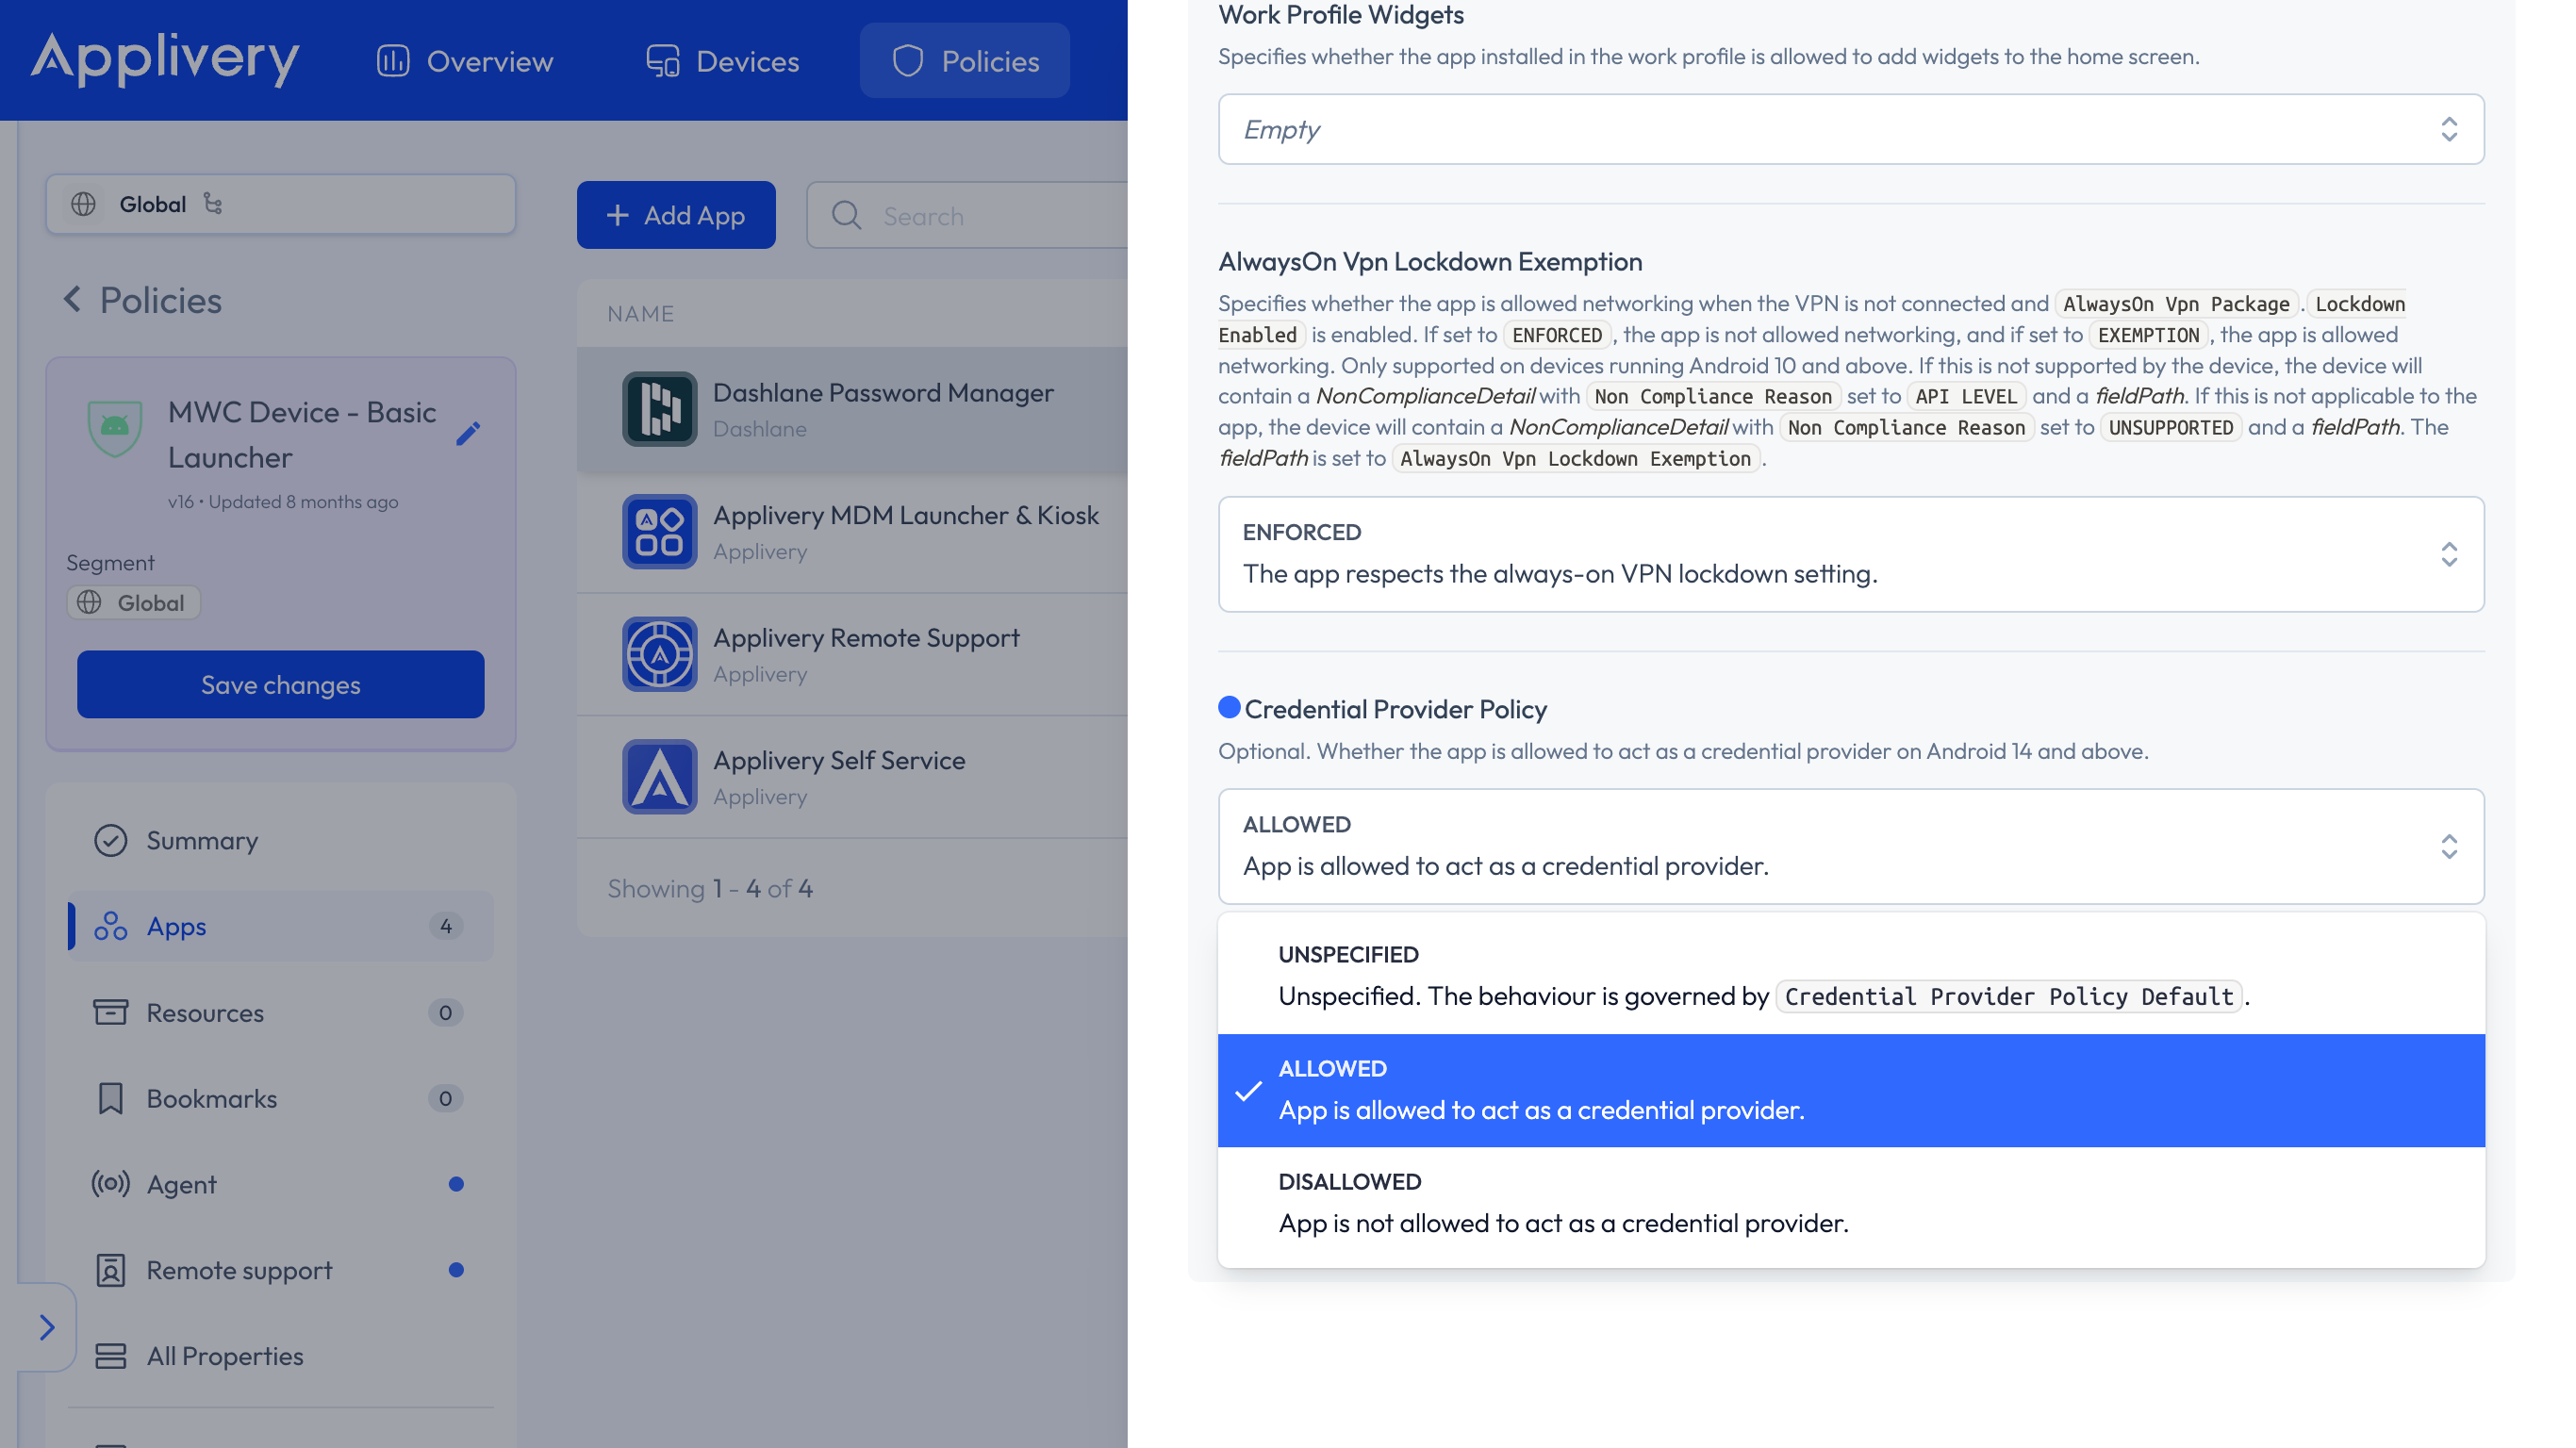Go back using the Policies chevron
This screenshot has width=2576, height=1448.
[72, 299]
